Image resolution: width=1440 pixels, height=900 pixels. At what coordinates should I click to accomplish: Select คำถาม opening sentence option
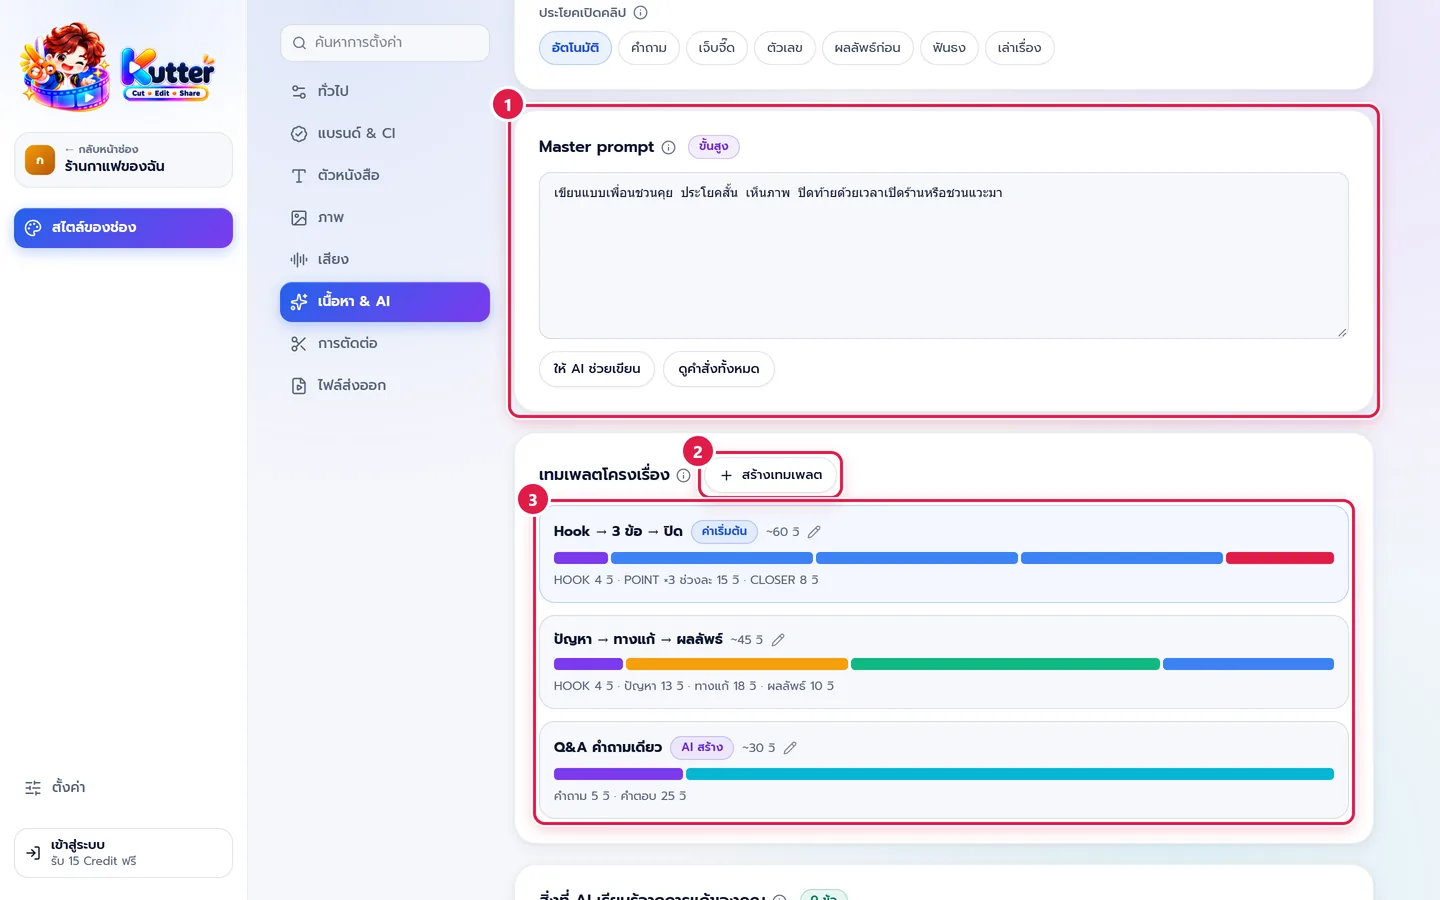pos(649,48)
